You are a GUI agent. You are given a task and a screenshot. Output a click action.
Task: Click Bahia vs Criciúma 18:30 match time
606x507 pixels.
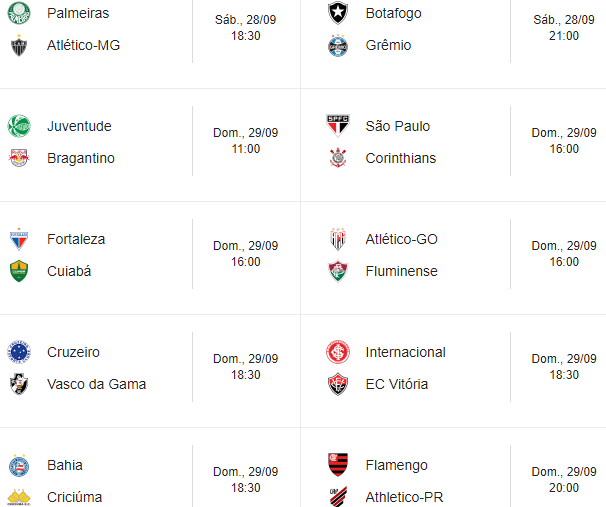246,480
